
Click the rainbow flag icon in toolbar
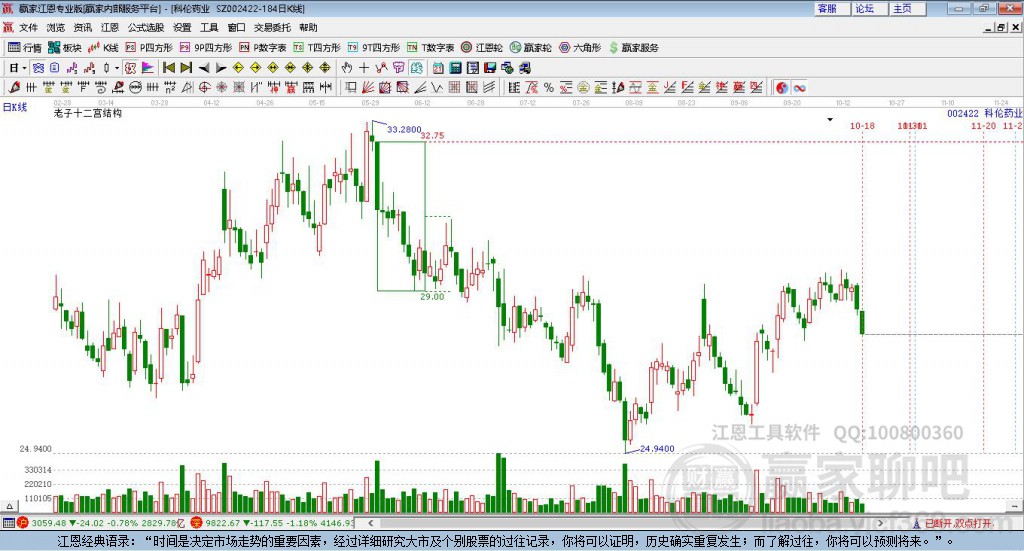[148, 68]
